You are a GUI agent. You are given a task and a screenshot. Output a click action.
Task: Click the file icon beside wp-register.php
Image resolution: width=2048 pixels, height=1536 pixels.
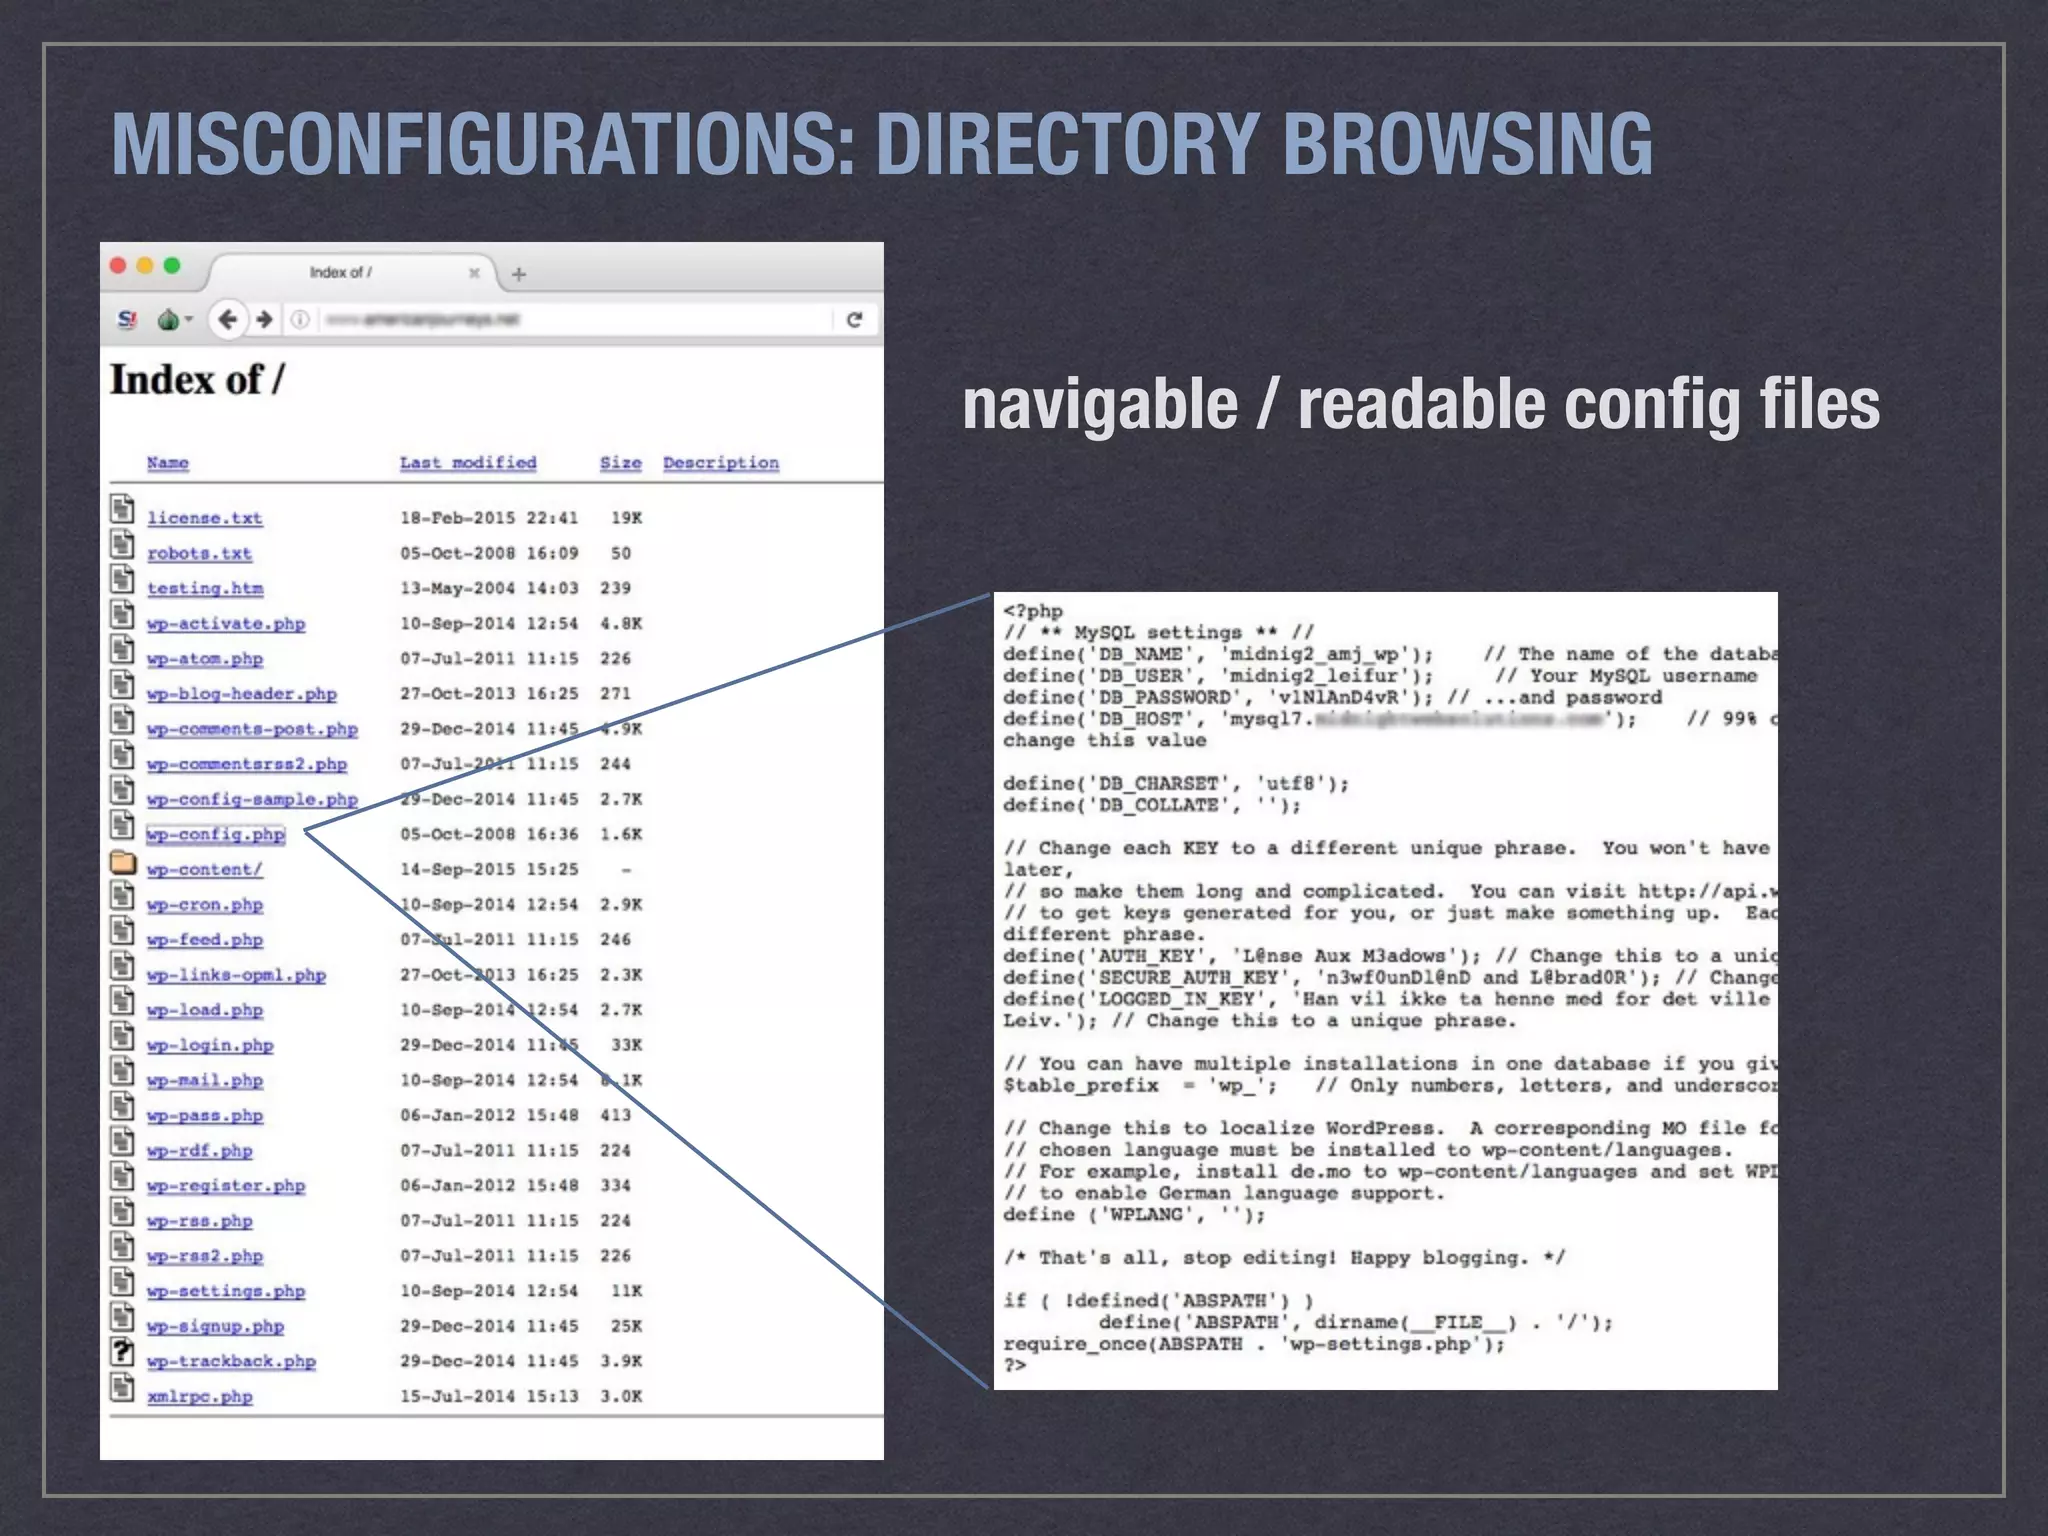coord(122,1176)
